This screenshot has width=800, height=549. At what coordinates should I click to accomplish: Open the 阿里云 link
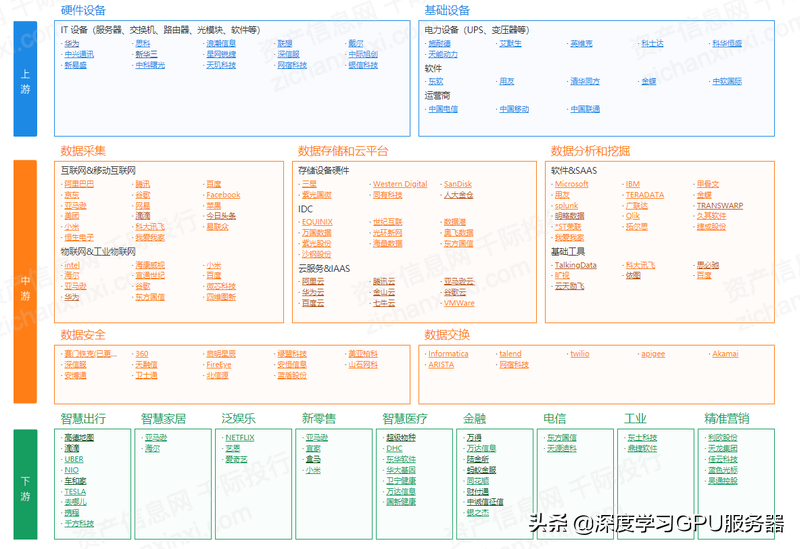[313, 281]
